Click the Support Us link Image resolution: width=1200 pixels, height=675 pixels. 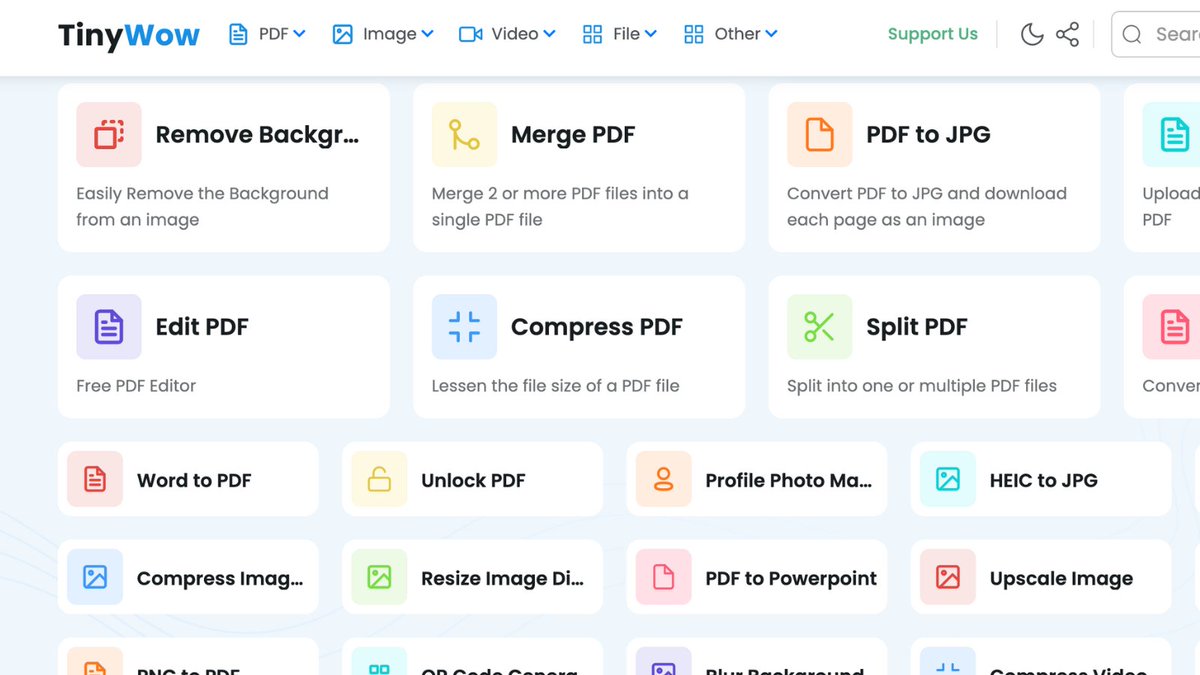click(x=933, y=34)
